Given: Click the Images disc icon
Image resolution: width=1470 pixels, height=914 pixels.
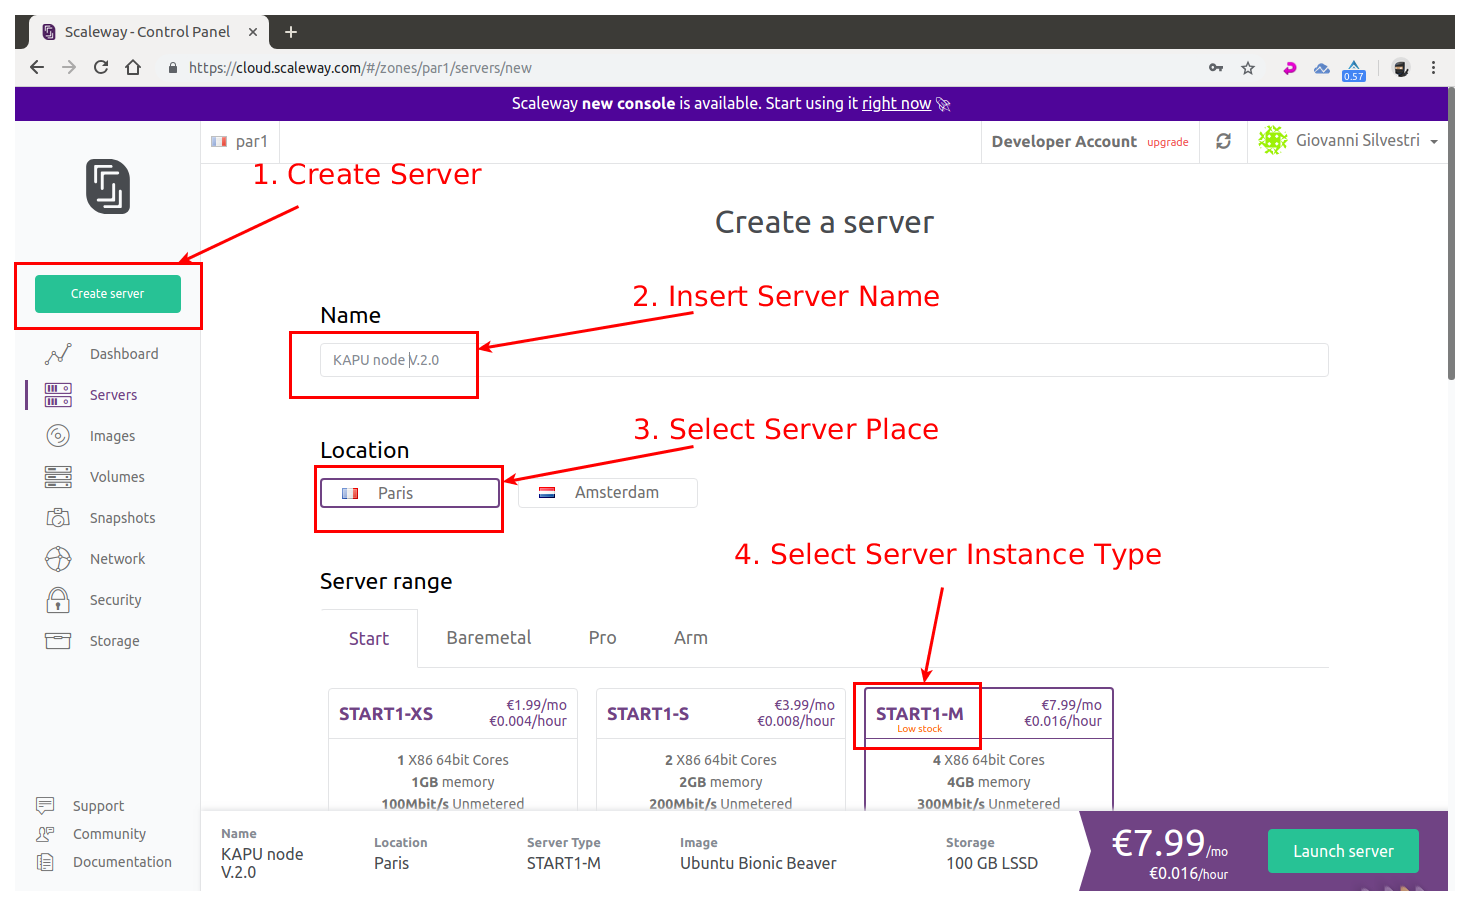Looking at the screenshot, I should [58, 436].
